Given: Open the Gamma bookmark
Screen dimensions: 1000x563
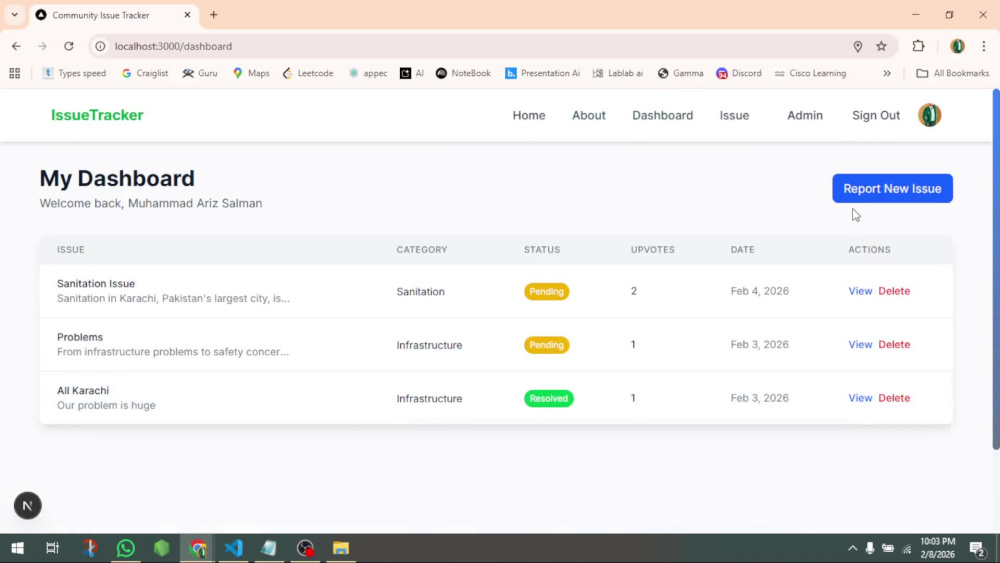Looking at the screenshot, I should pos(680,73).
